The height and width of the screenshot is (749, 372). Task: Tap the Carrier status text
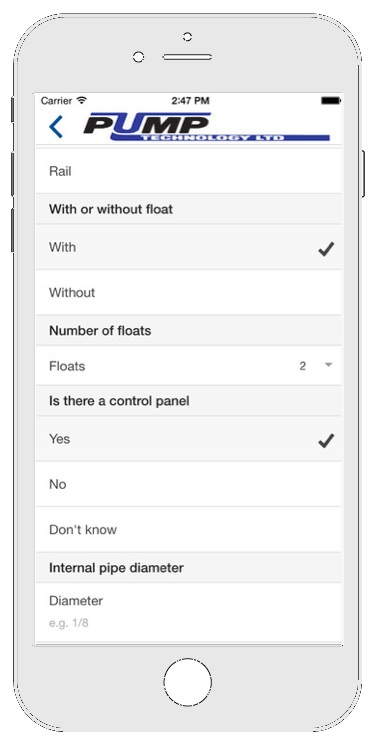tap(56, 101)
